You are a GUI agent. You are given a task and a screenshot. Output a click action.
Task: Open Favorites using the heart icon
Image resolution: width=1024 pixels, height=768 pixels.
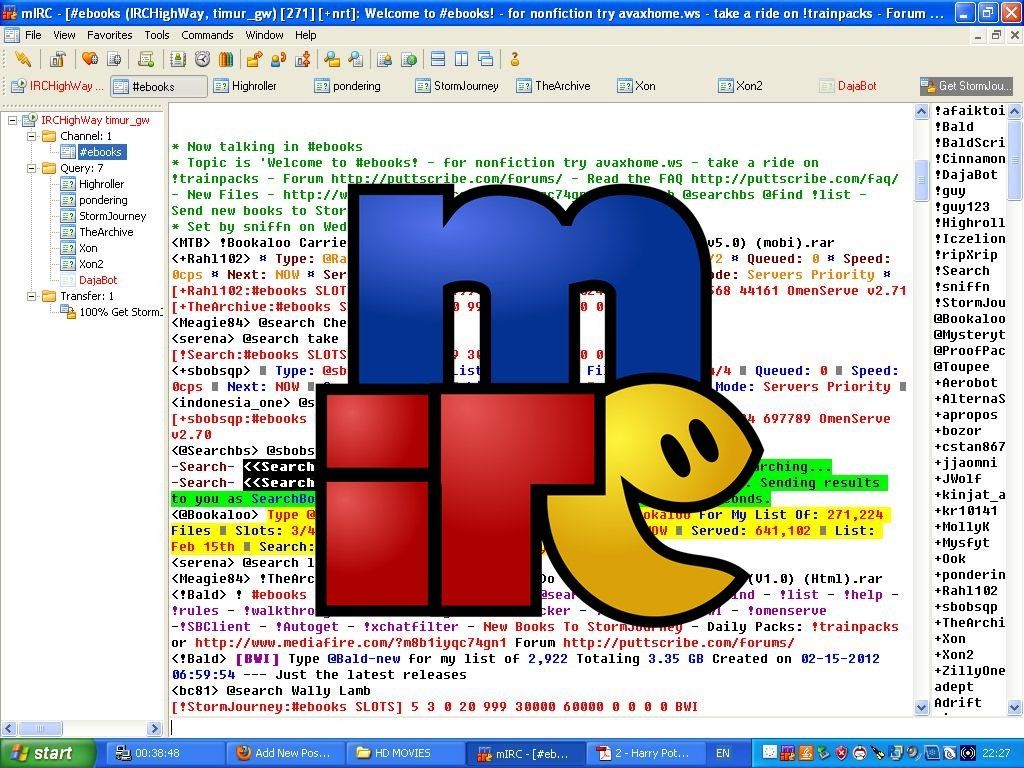(x=89, y=59)
